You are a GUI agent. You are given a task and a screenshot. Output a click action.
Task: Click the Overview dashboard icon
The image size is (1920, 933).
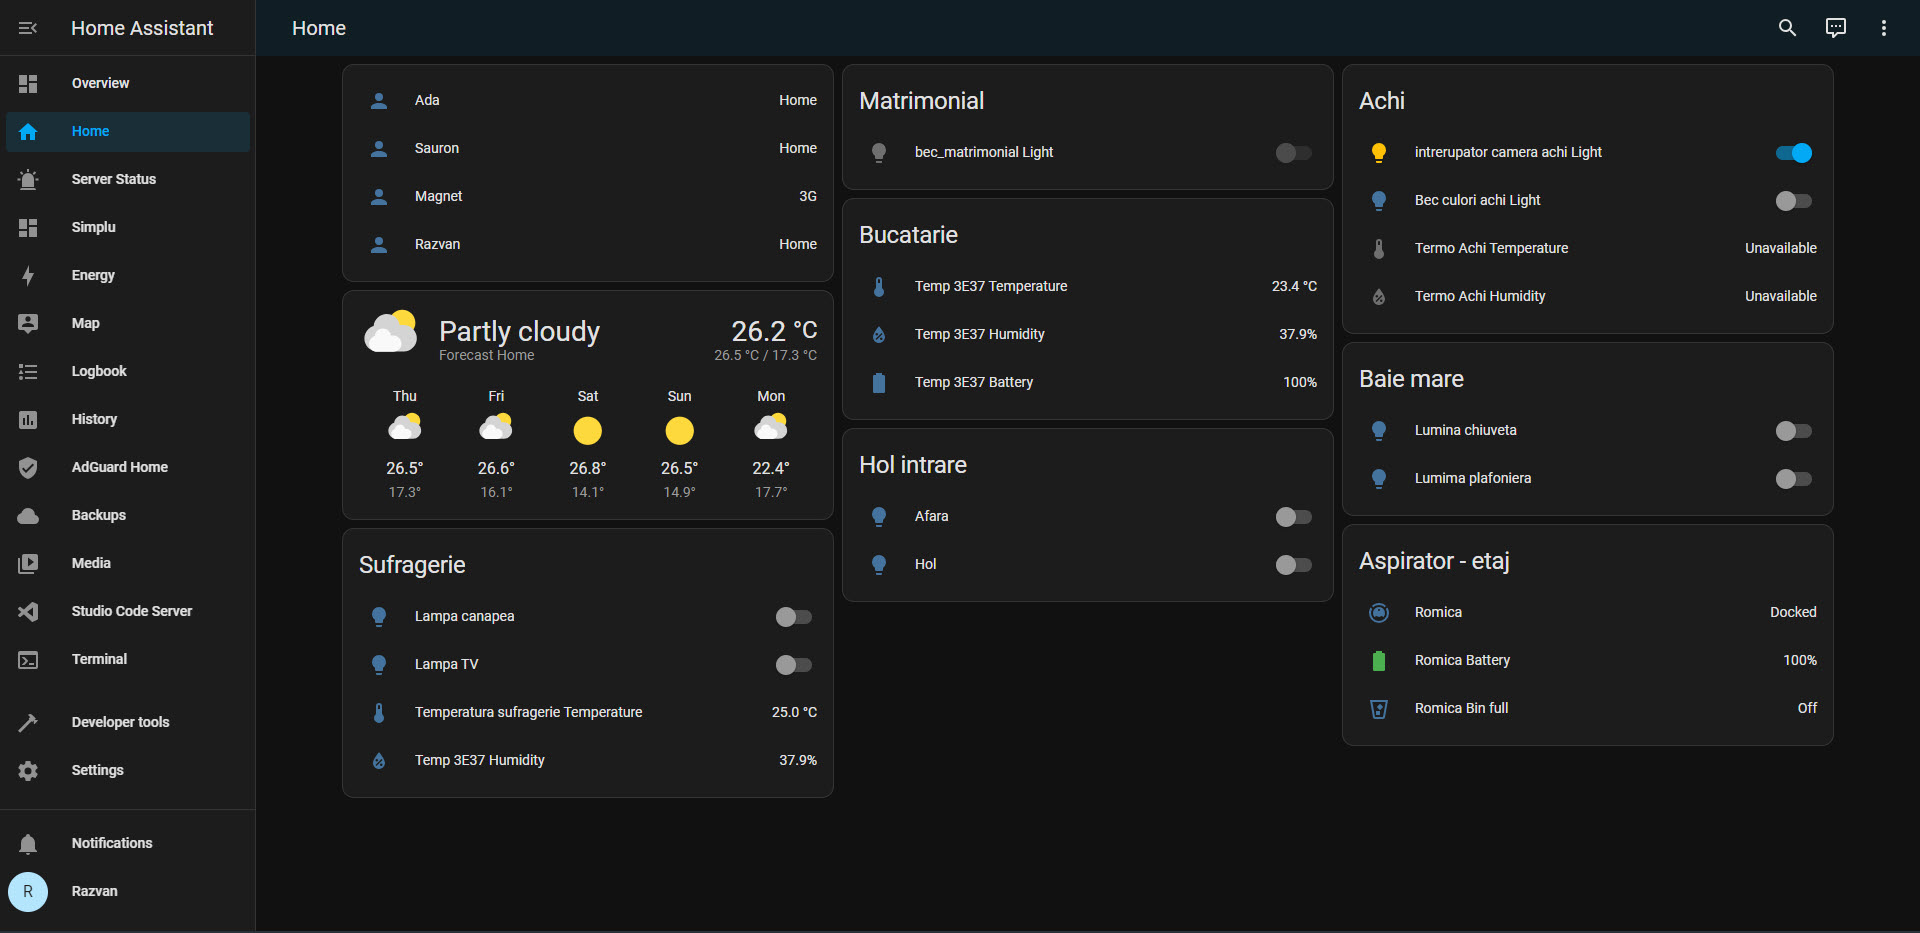point(28,84)
